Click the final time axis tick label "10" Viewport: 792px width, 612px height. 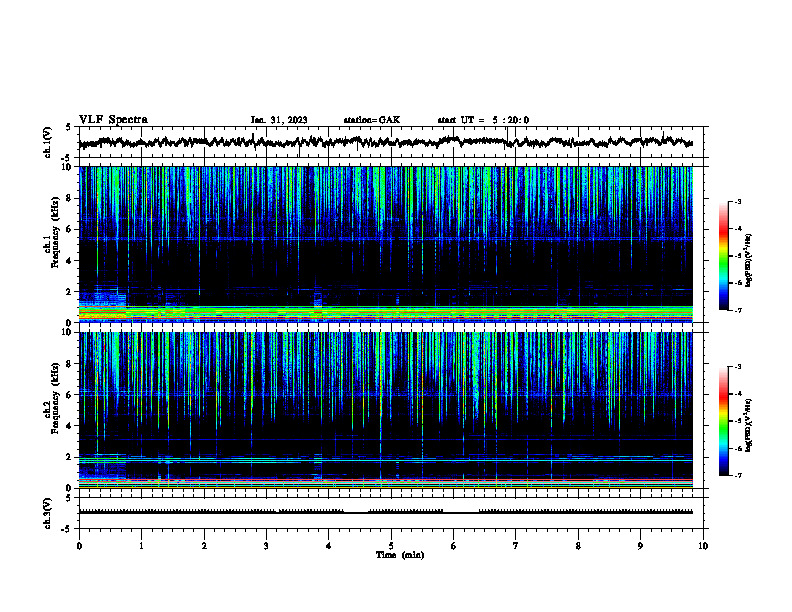click(x=703, y=546)
